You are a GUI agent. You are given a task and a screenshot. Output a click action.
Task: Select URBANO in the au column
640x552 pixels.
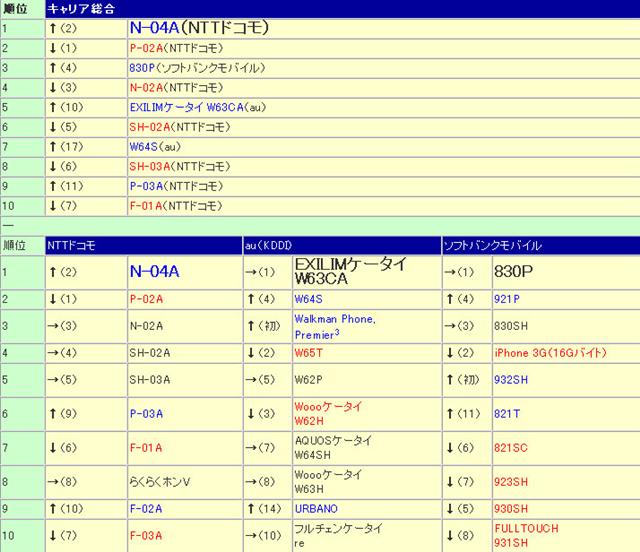[316, 509]
